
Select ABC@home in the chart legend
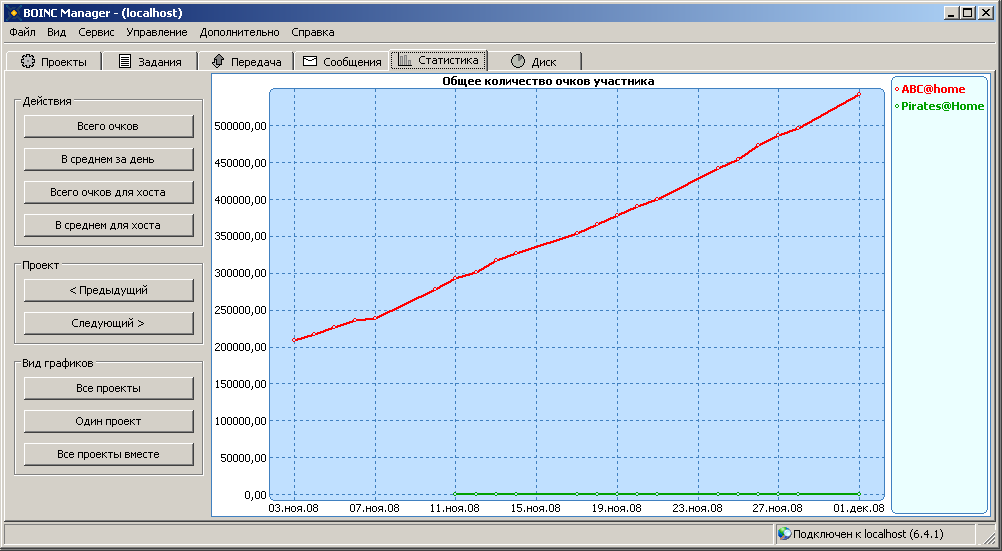point(933,89)
